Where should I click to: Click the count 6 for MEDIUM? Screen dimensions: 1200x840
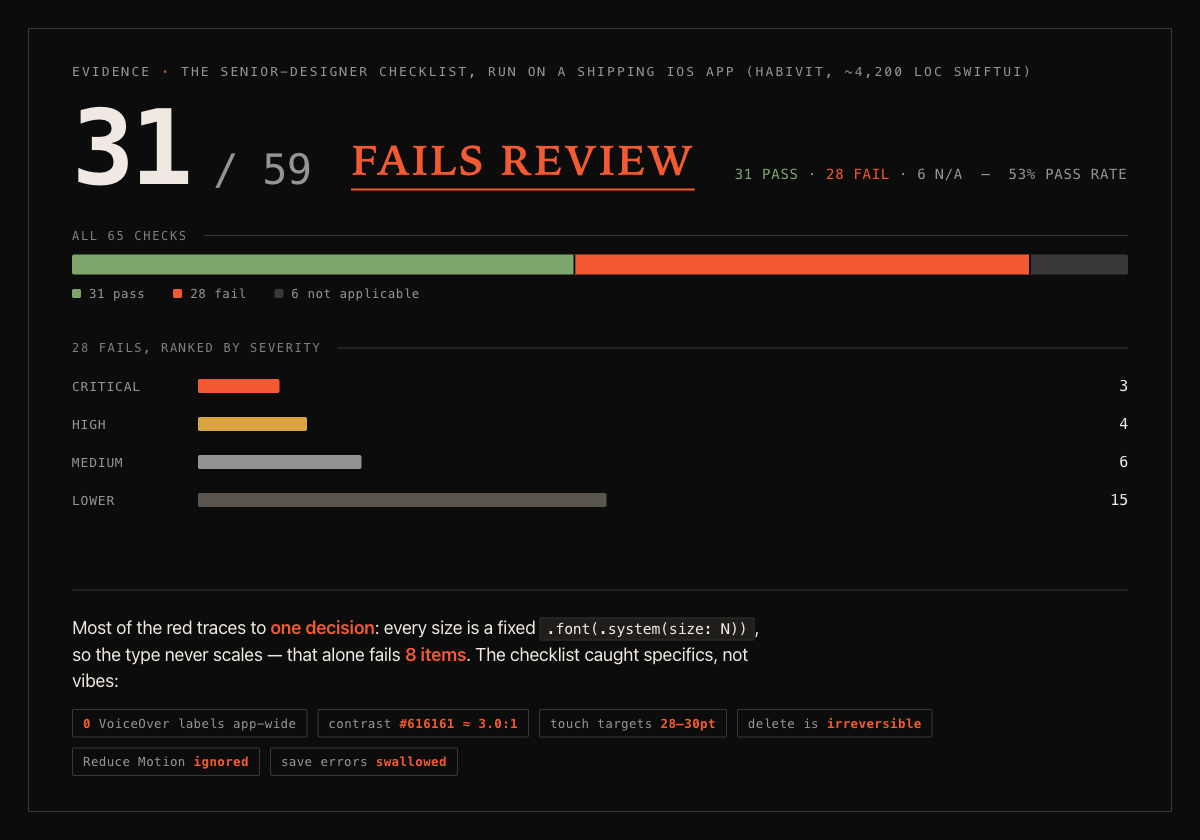click(x=1123, y=462)
